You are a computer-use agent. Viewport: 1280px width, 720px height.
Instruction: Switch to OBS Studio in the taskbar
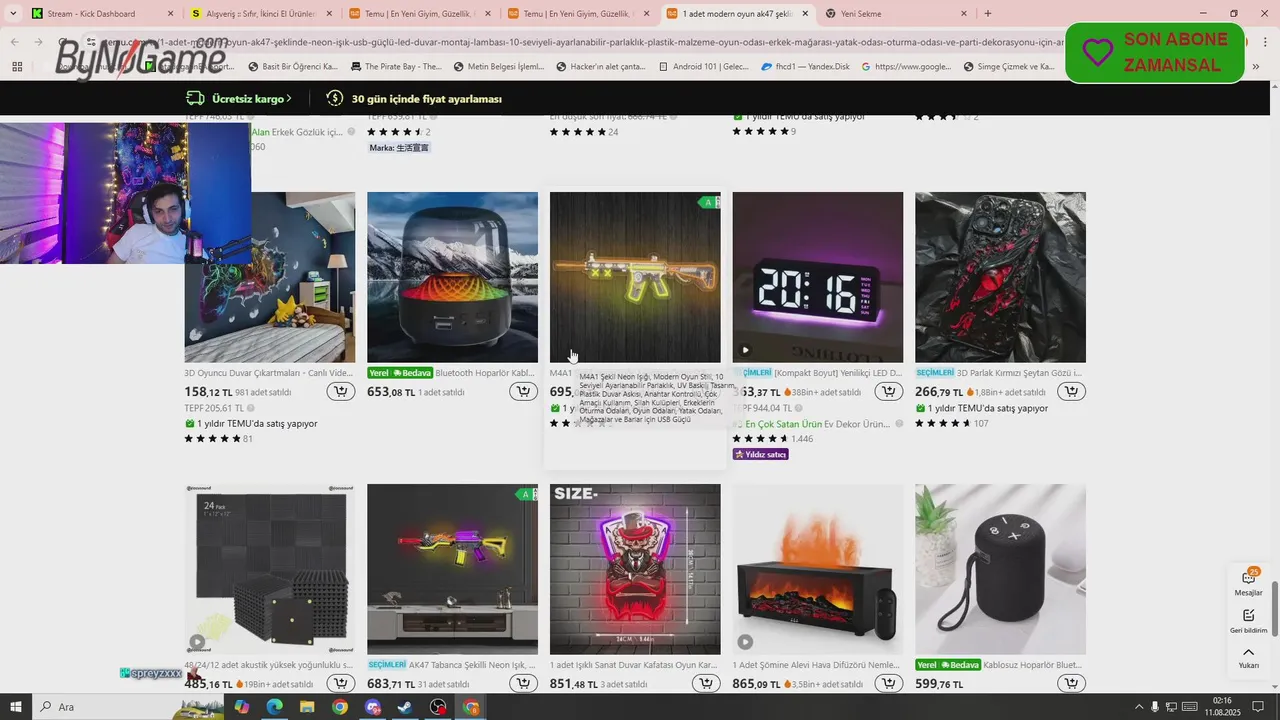click(x=438, y=707)
